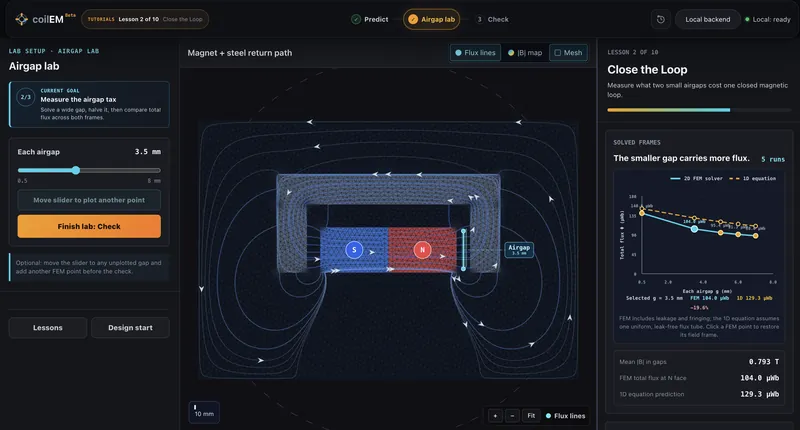Click the 5 runs counter
The height and width of the screenshot is (430, 800).
click(773, 159)
